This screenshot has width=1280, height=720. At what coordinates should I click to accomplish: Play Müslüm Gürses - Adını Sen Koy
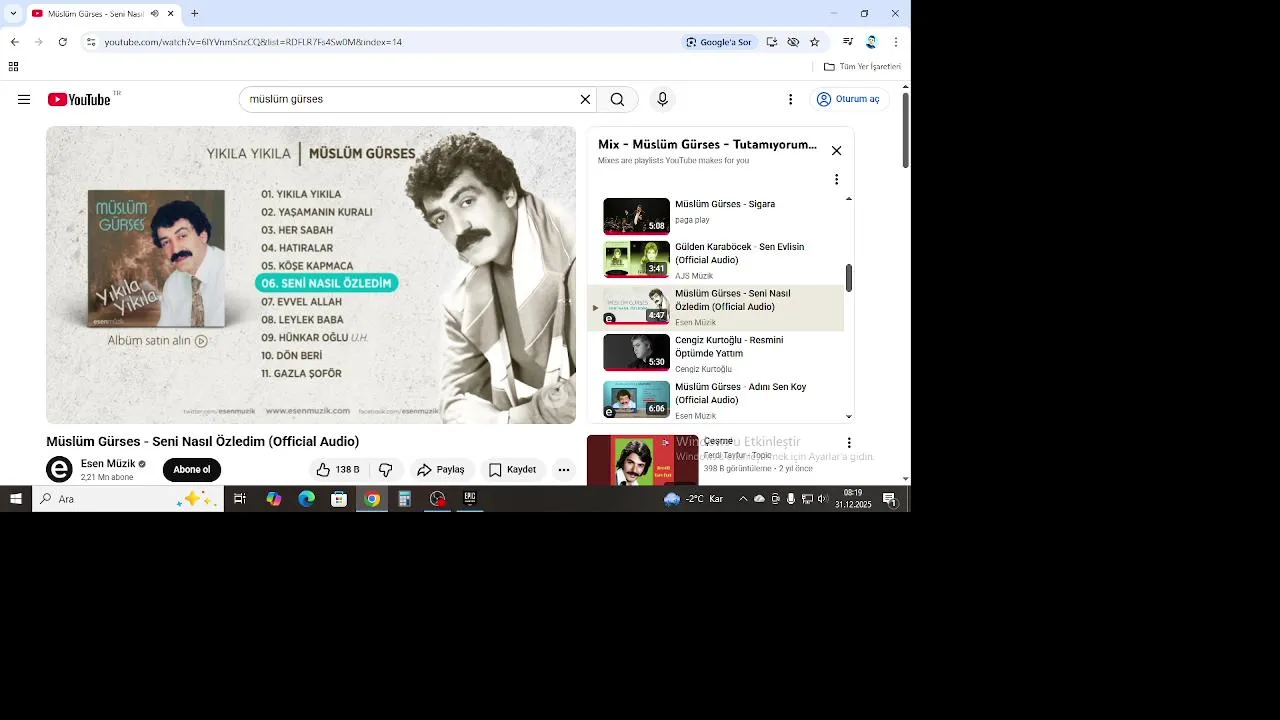click(x=716, y=399)
